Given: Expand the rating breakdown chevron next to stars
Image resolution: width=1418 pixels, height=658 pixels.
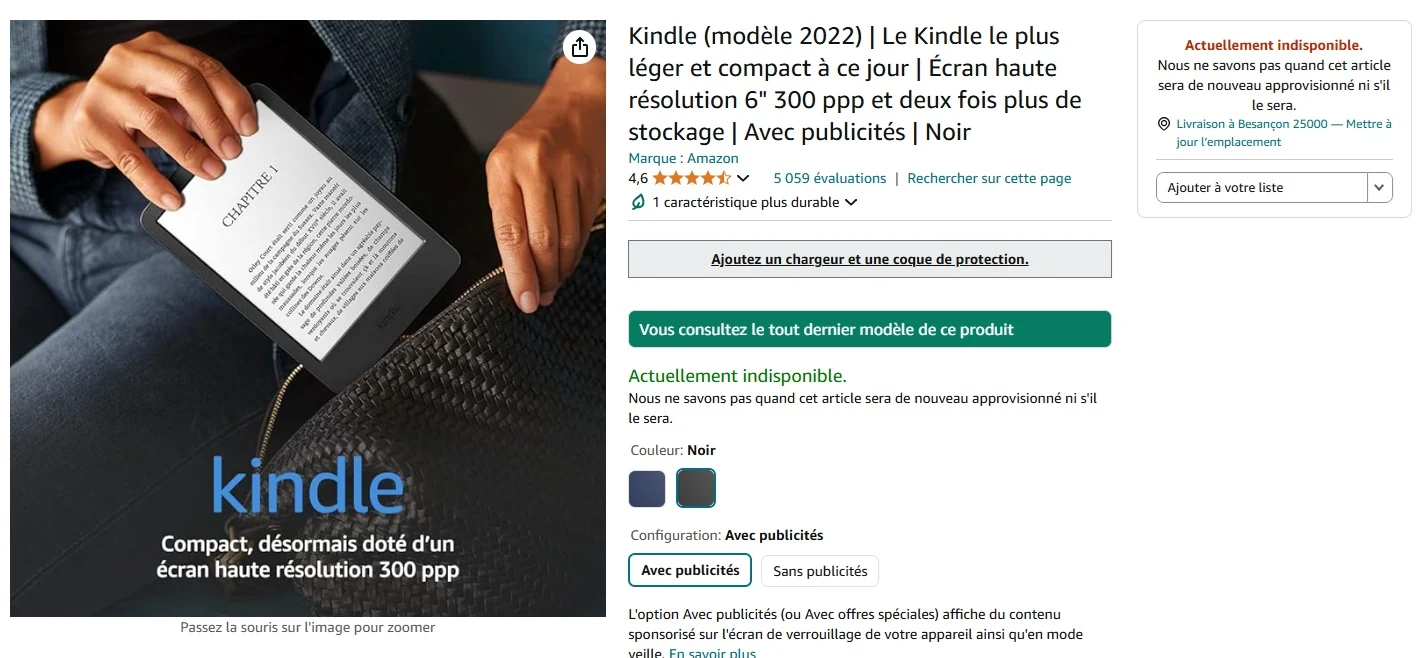Looking at the screenshot, I should tap(743, 179).
